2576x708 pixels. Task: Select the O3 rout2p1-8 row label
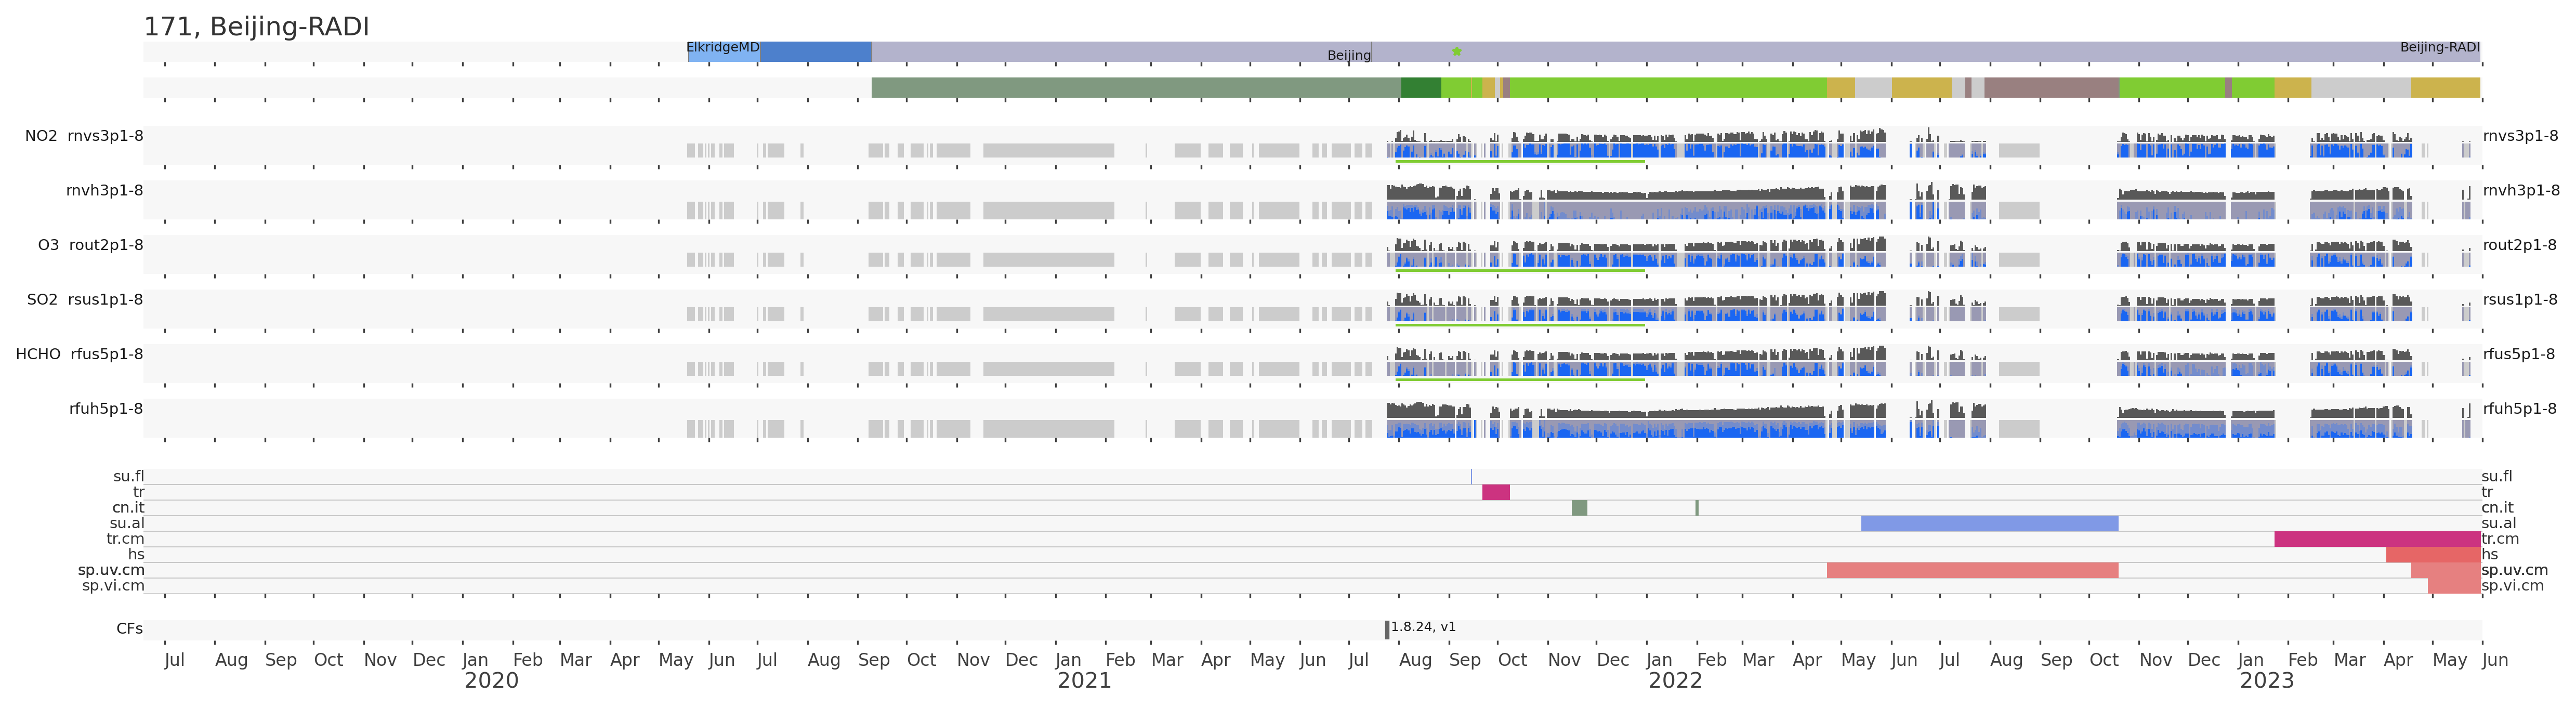(x=90, y=245)
